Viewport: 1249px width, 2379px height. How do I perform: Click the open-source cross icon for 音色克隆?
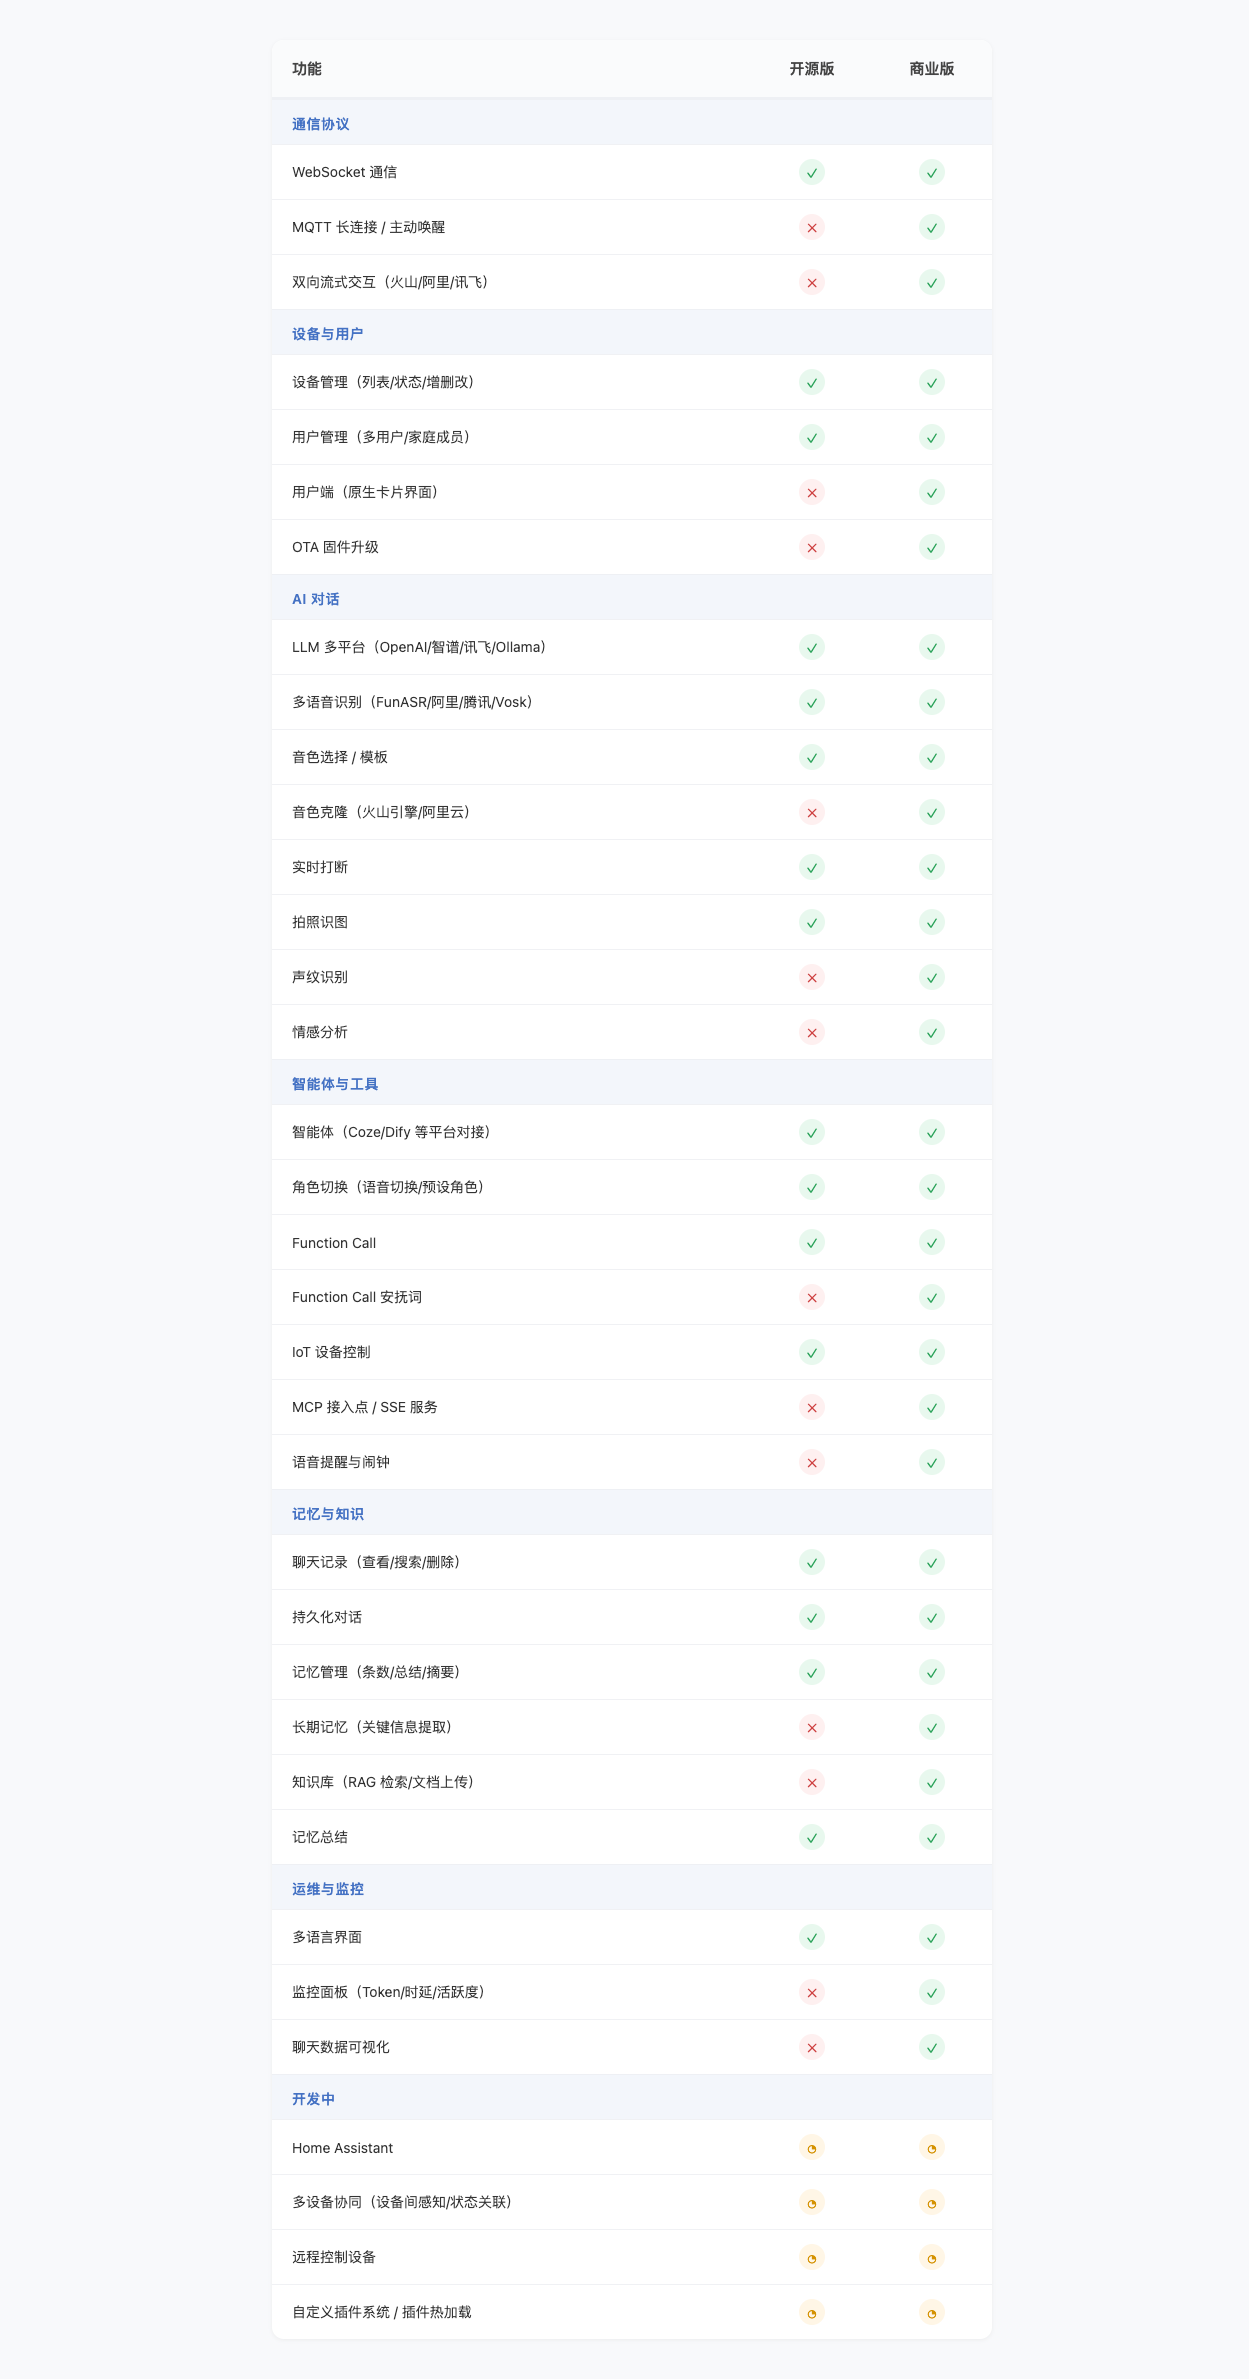click(812, 812)
